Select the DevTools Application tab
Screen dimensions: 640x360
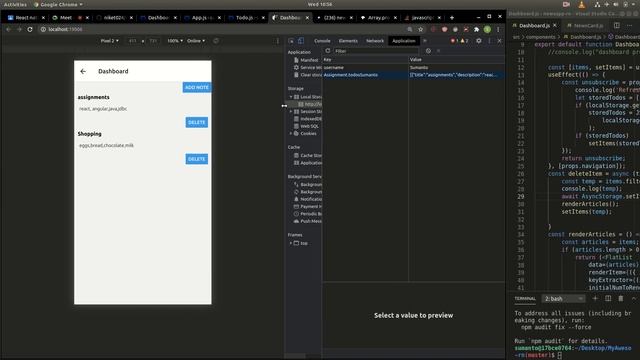click(404, 41)
